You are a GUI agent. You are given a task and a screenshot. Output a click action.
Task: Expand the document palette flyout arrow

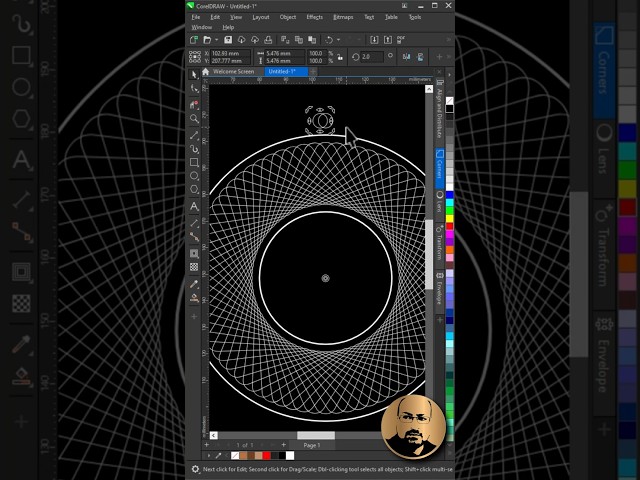pos(209,456)
